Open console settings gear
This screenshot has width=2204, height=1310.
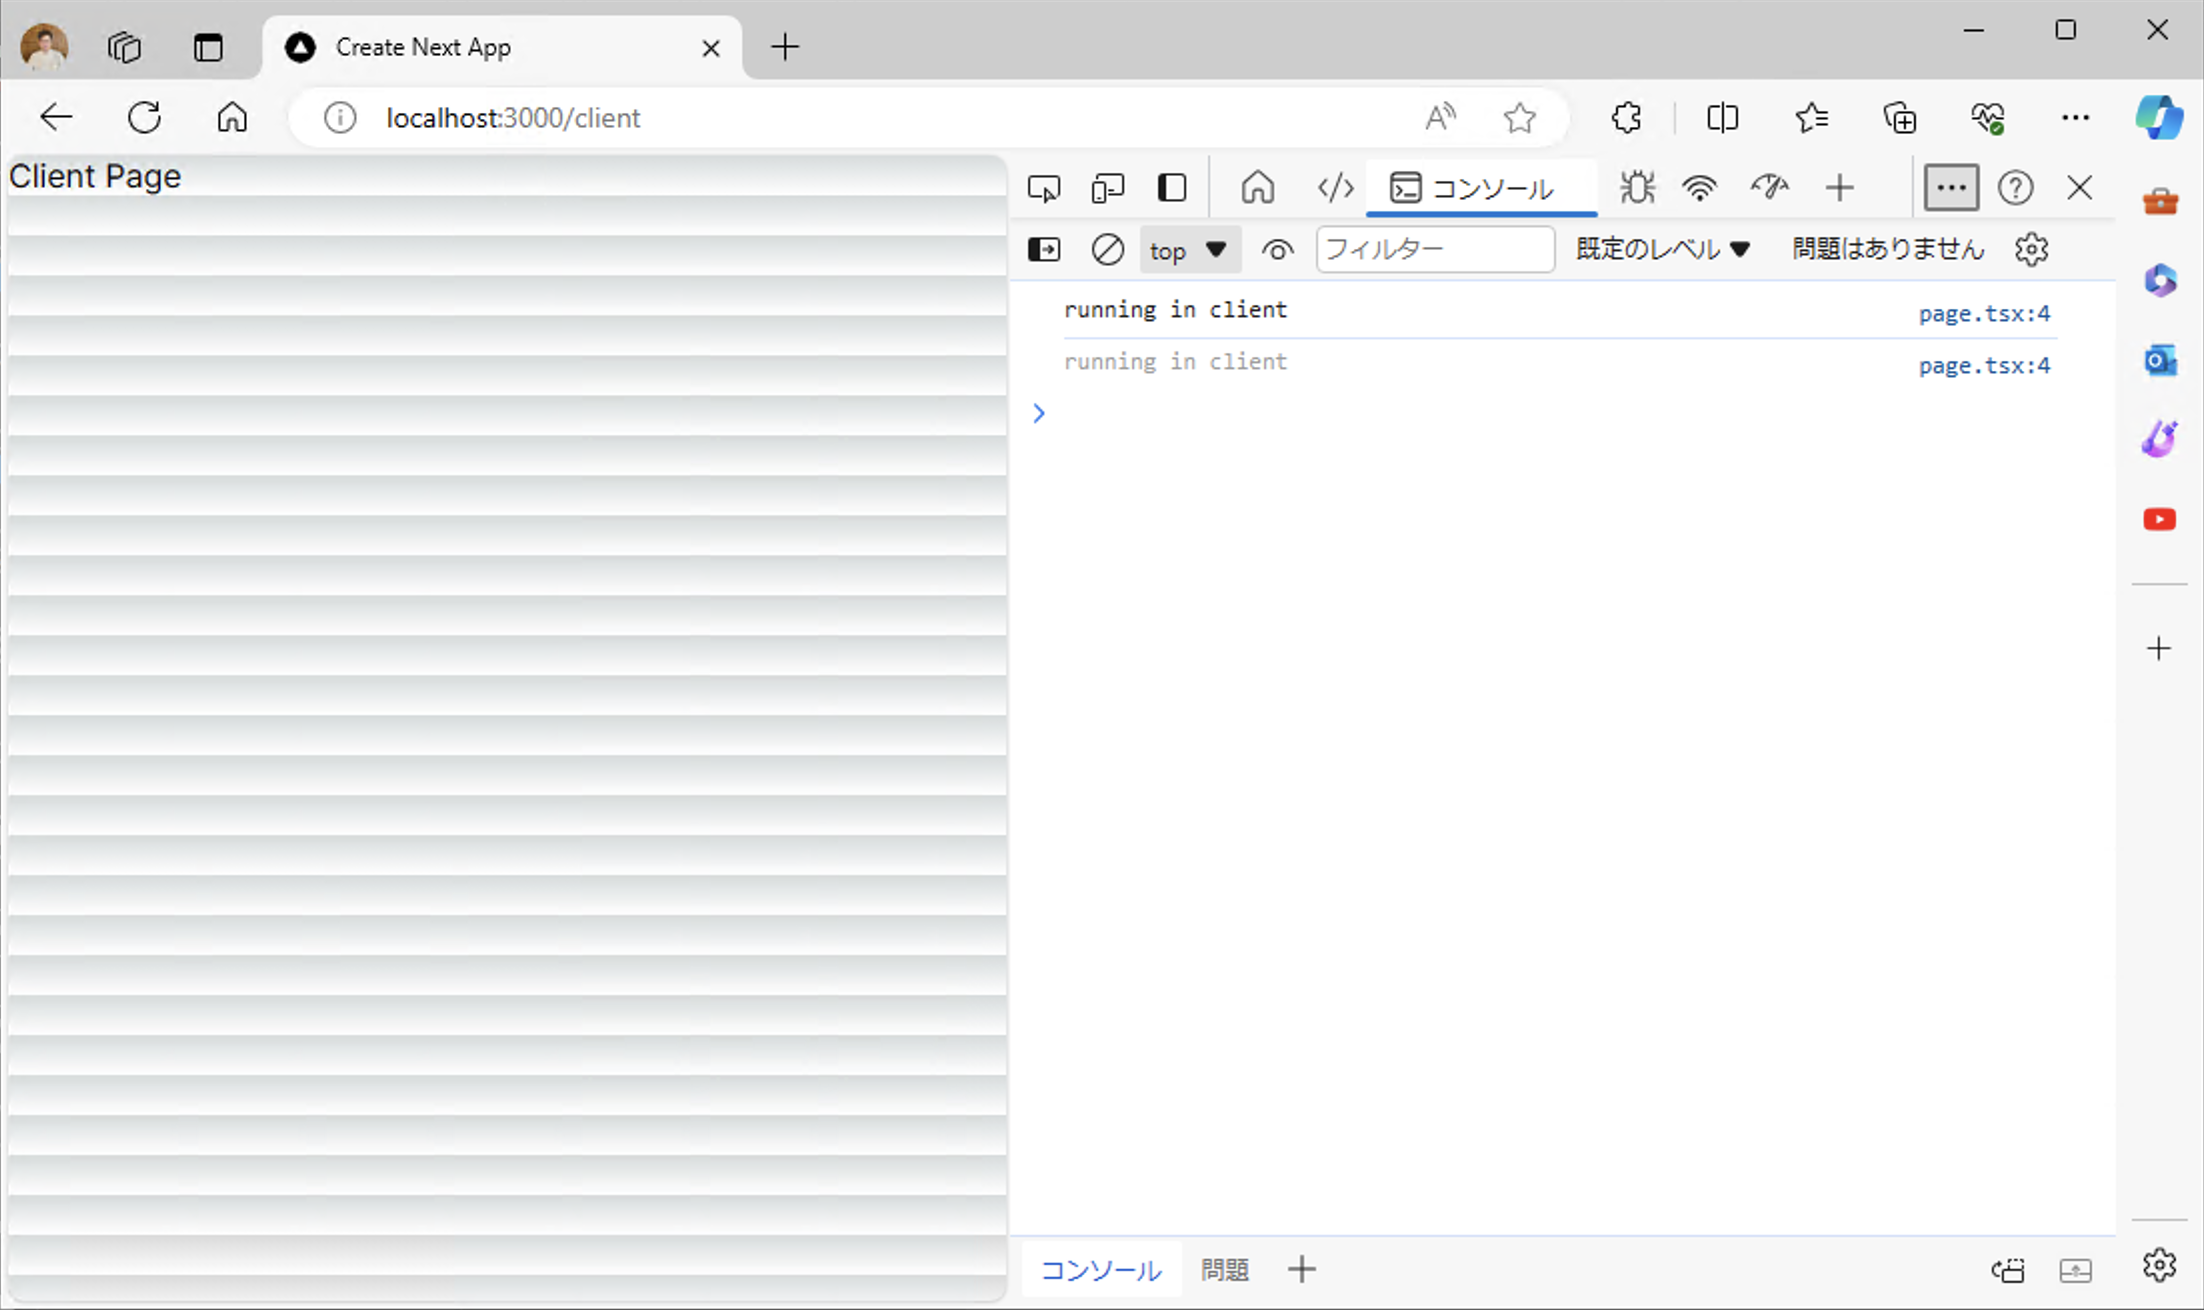[2031, 249]
